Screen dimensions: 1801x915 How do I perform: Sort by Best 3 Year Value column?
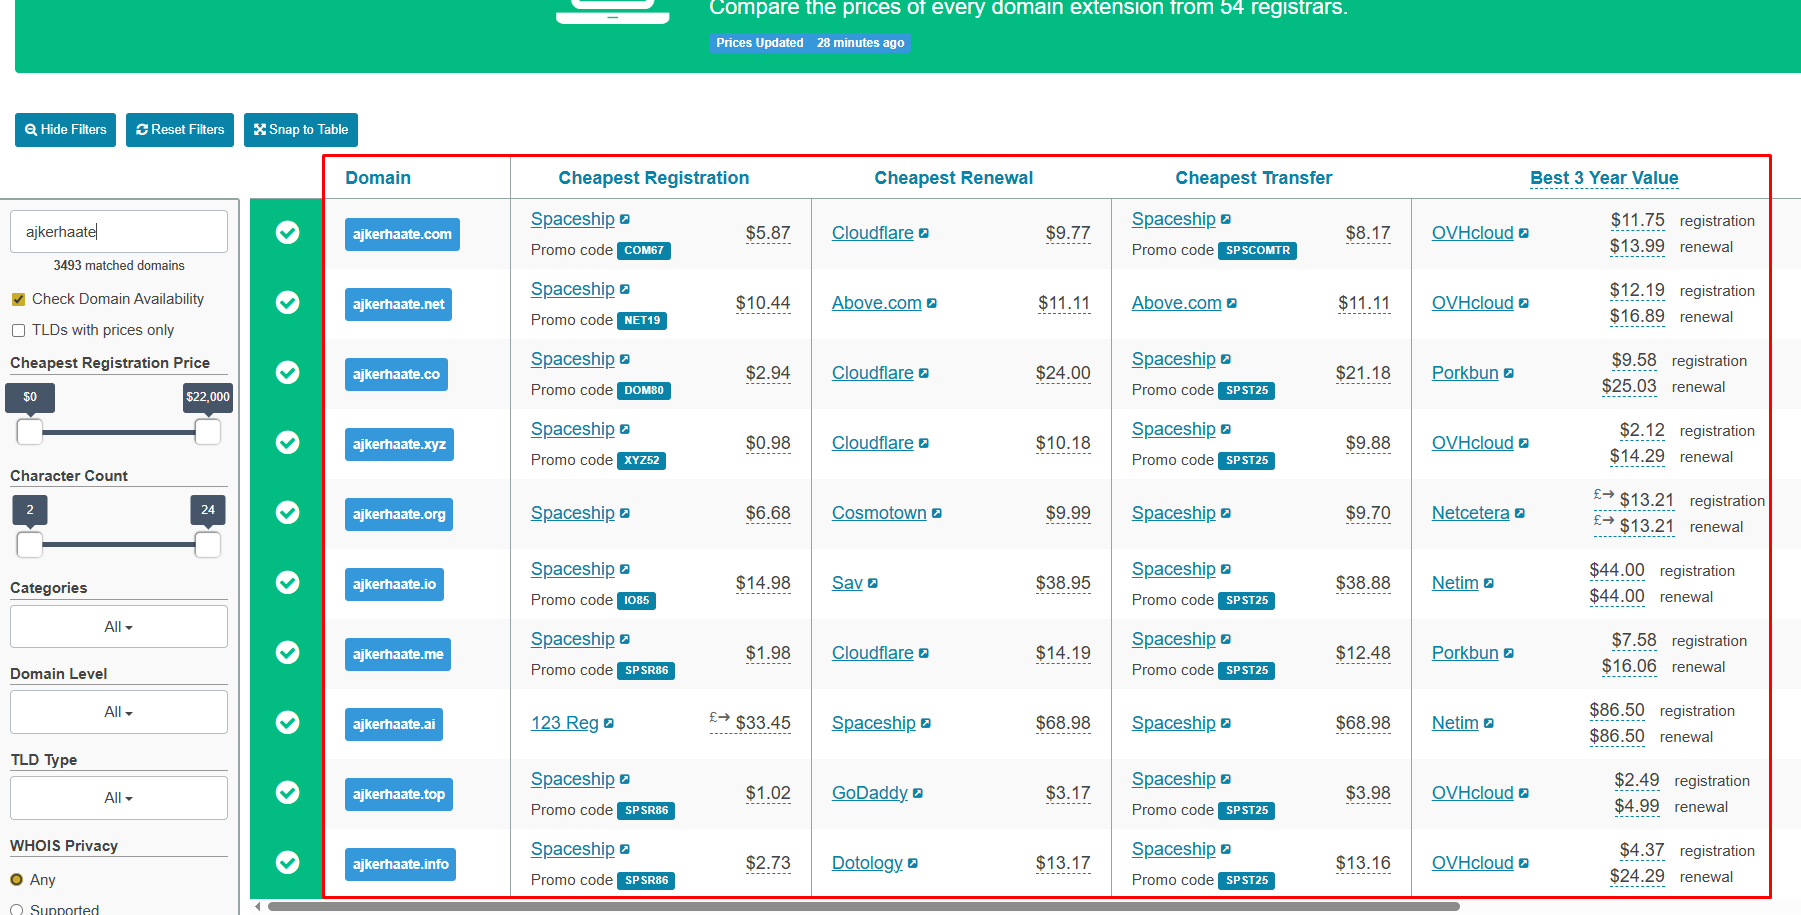[1604, 178]
